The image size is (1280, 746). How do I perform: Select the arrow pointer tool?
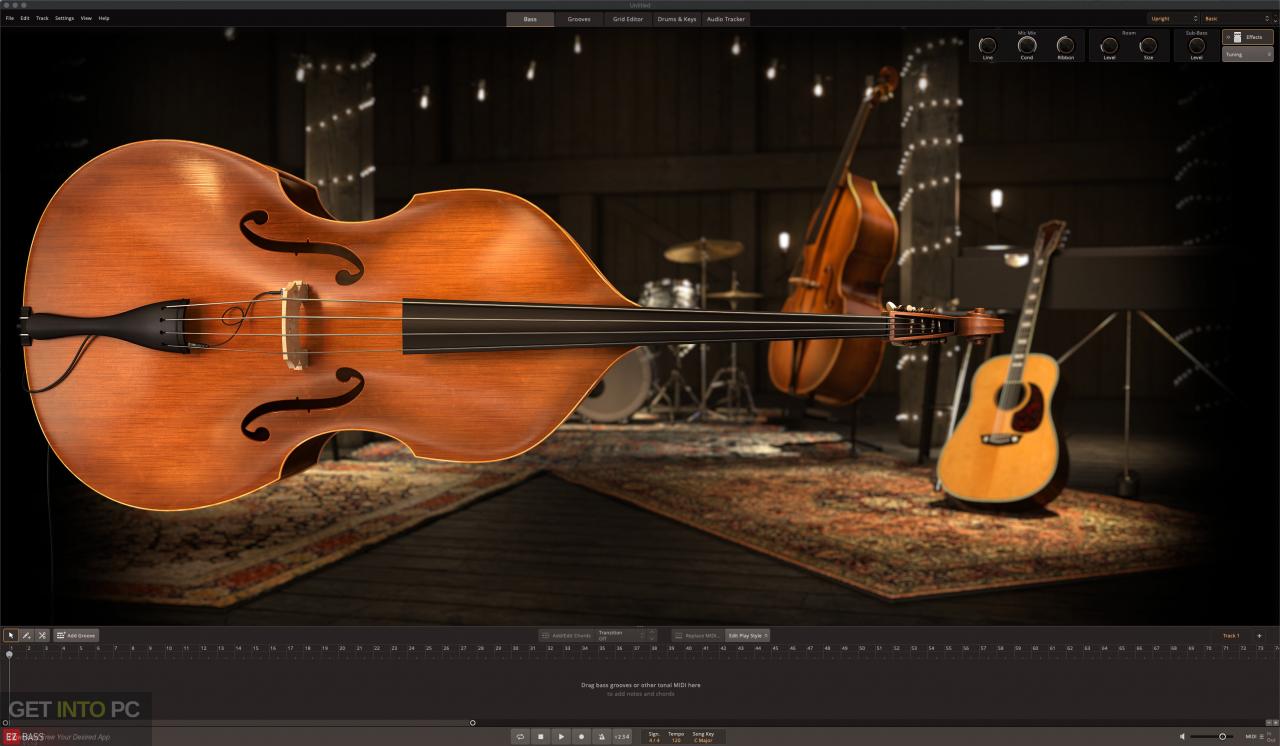(x=11, y=635)
